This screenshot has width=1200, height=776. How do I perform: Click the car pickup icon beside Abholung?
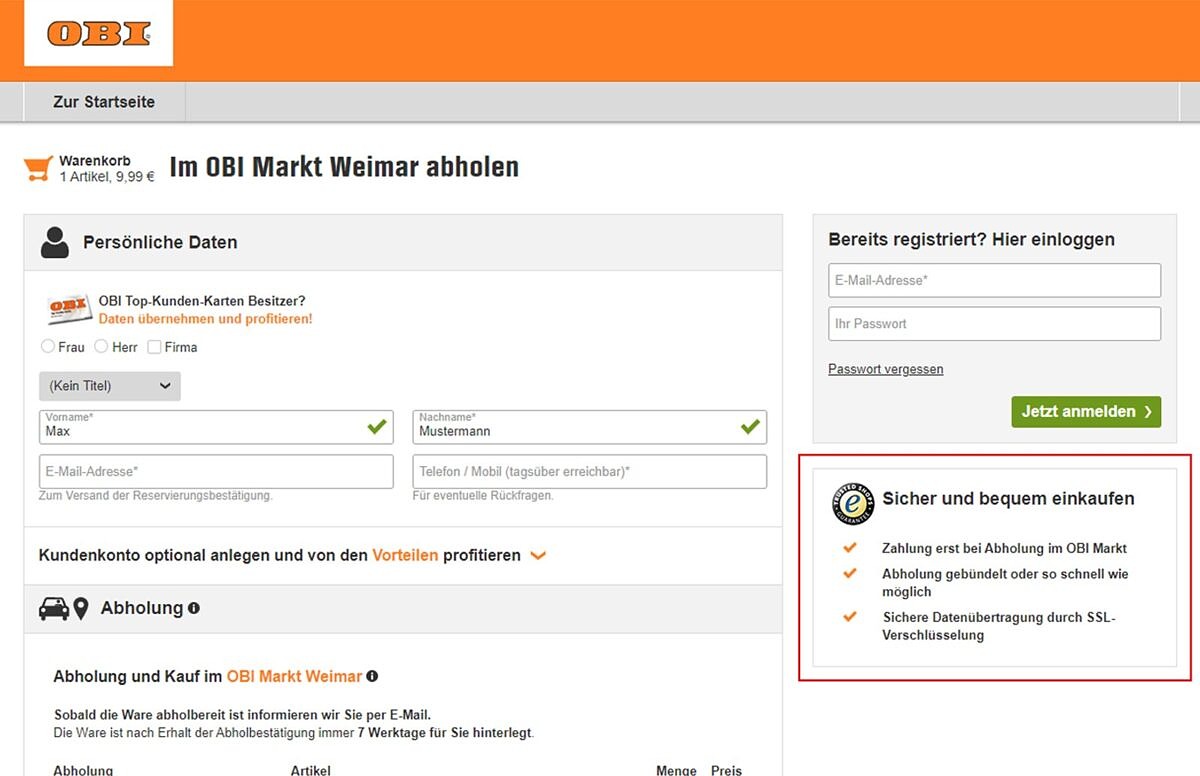(x=54, y=608)
